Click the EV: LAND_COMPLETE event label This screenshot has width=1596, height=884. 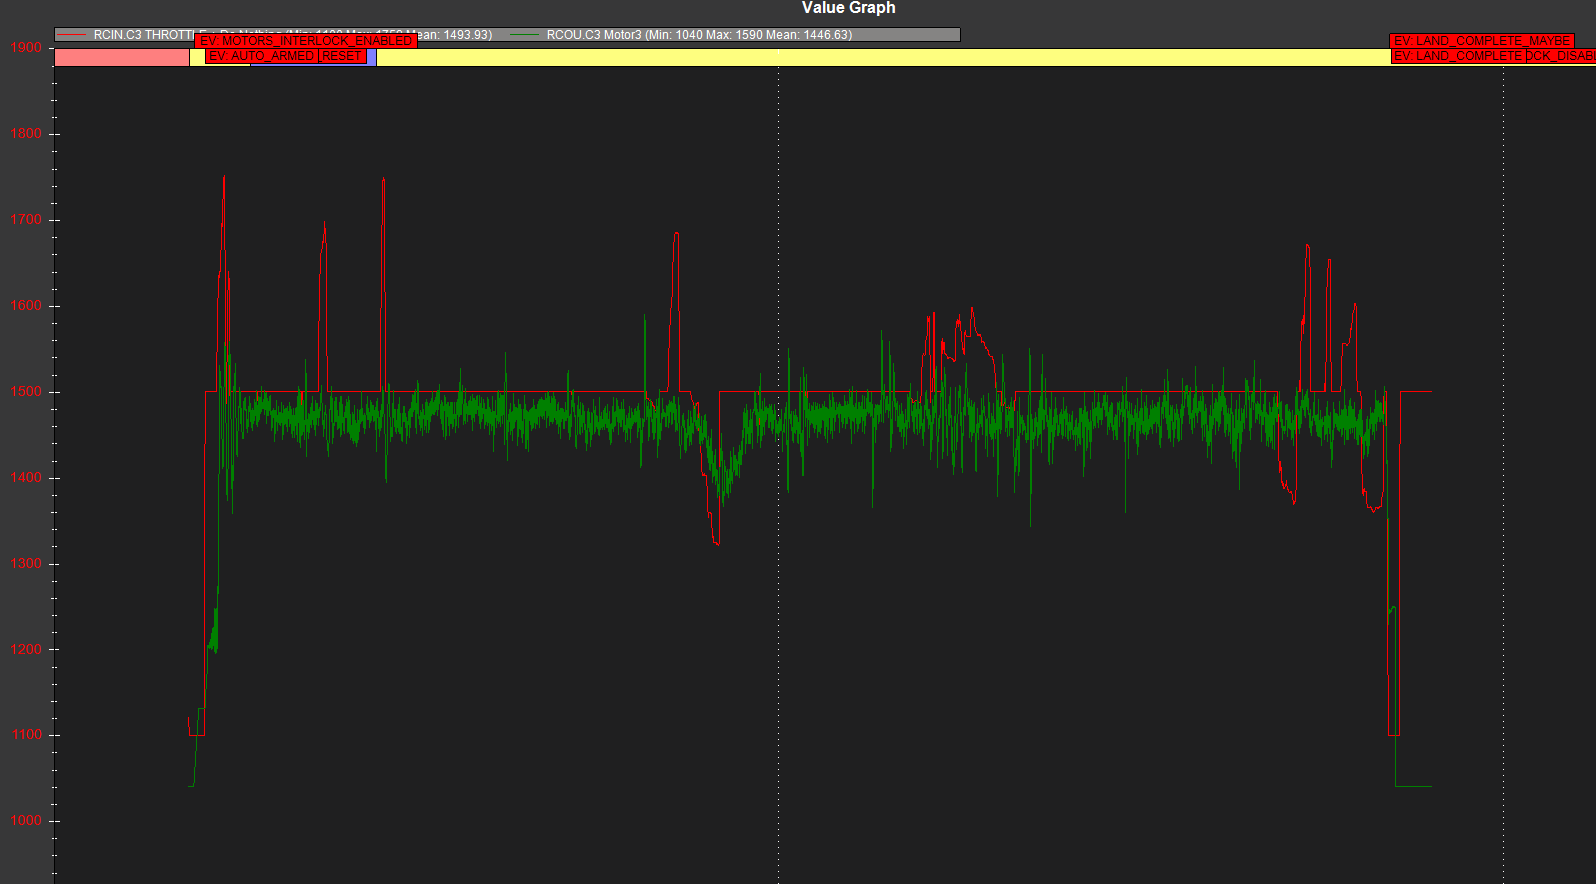1457,56
